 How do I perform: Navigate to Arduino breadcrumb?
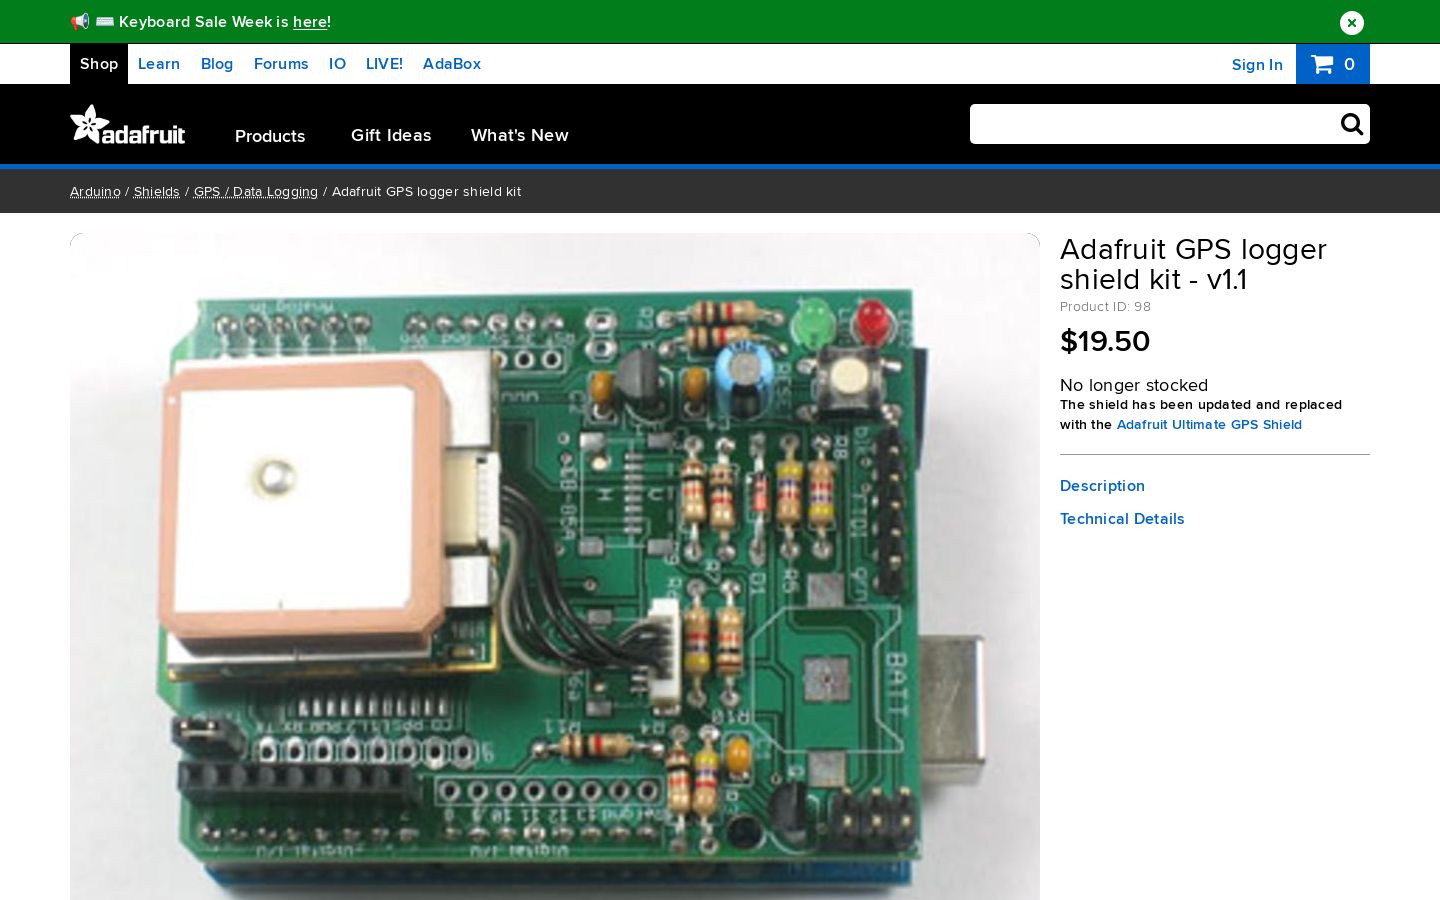pos(95,191)
